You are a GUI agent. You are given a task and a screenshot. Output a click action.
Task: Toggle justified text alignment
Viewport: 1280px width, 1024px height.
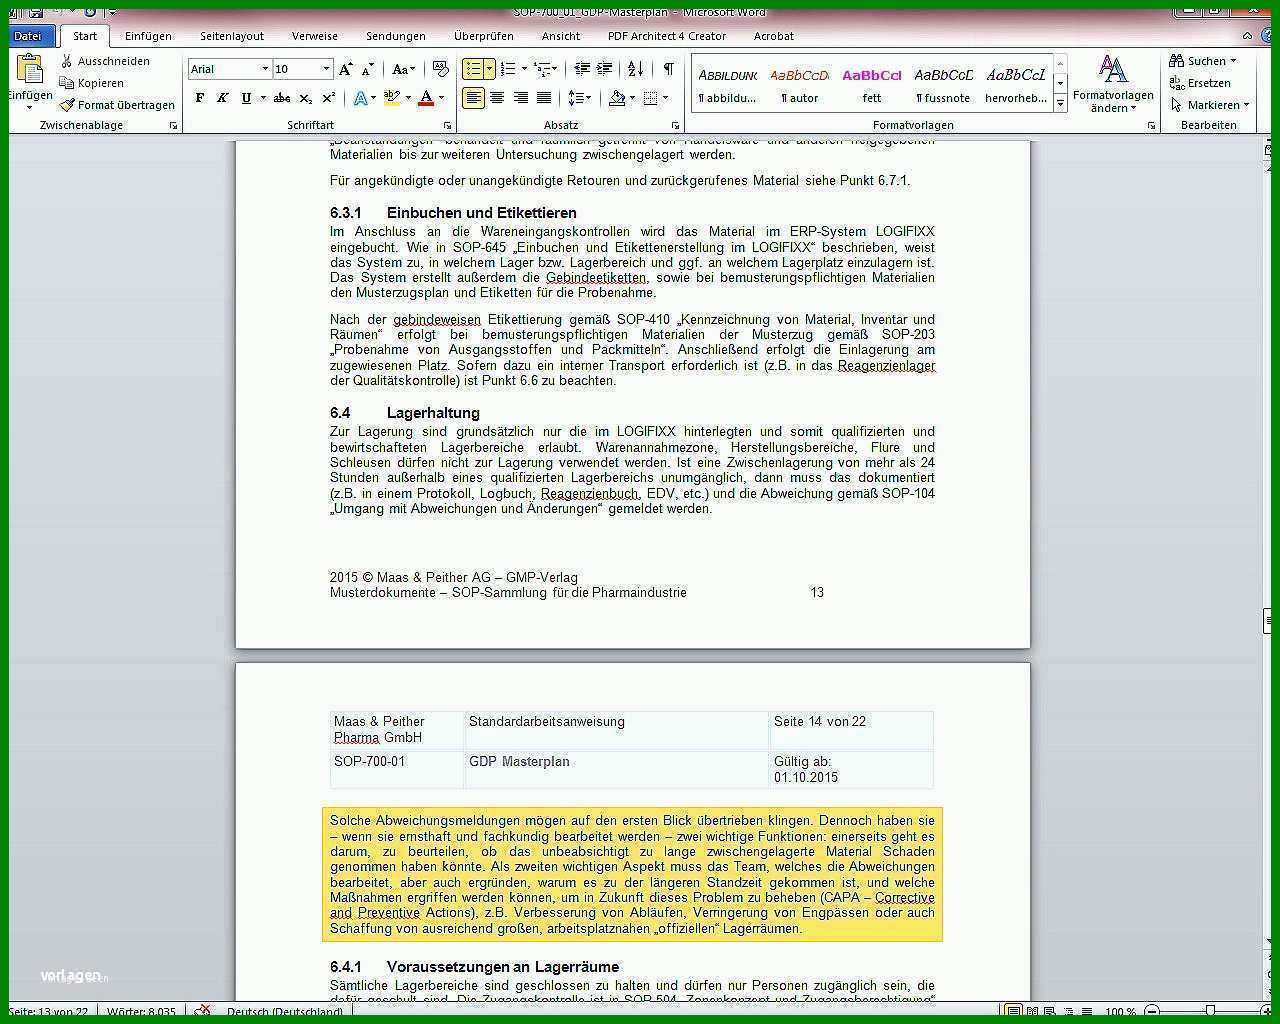(544, 98)
